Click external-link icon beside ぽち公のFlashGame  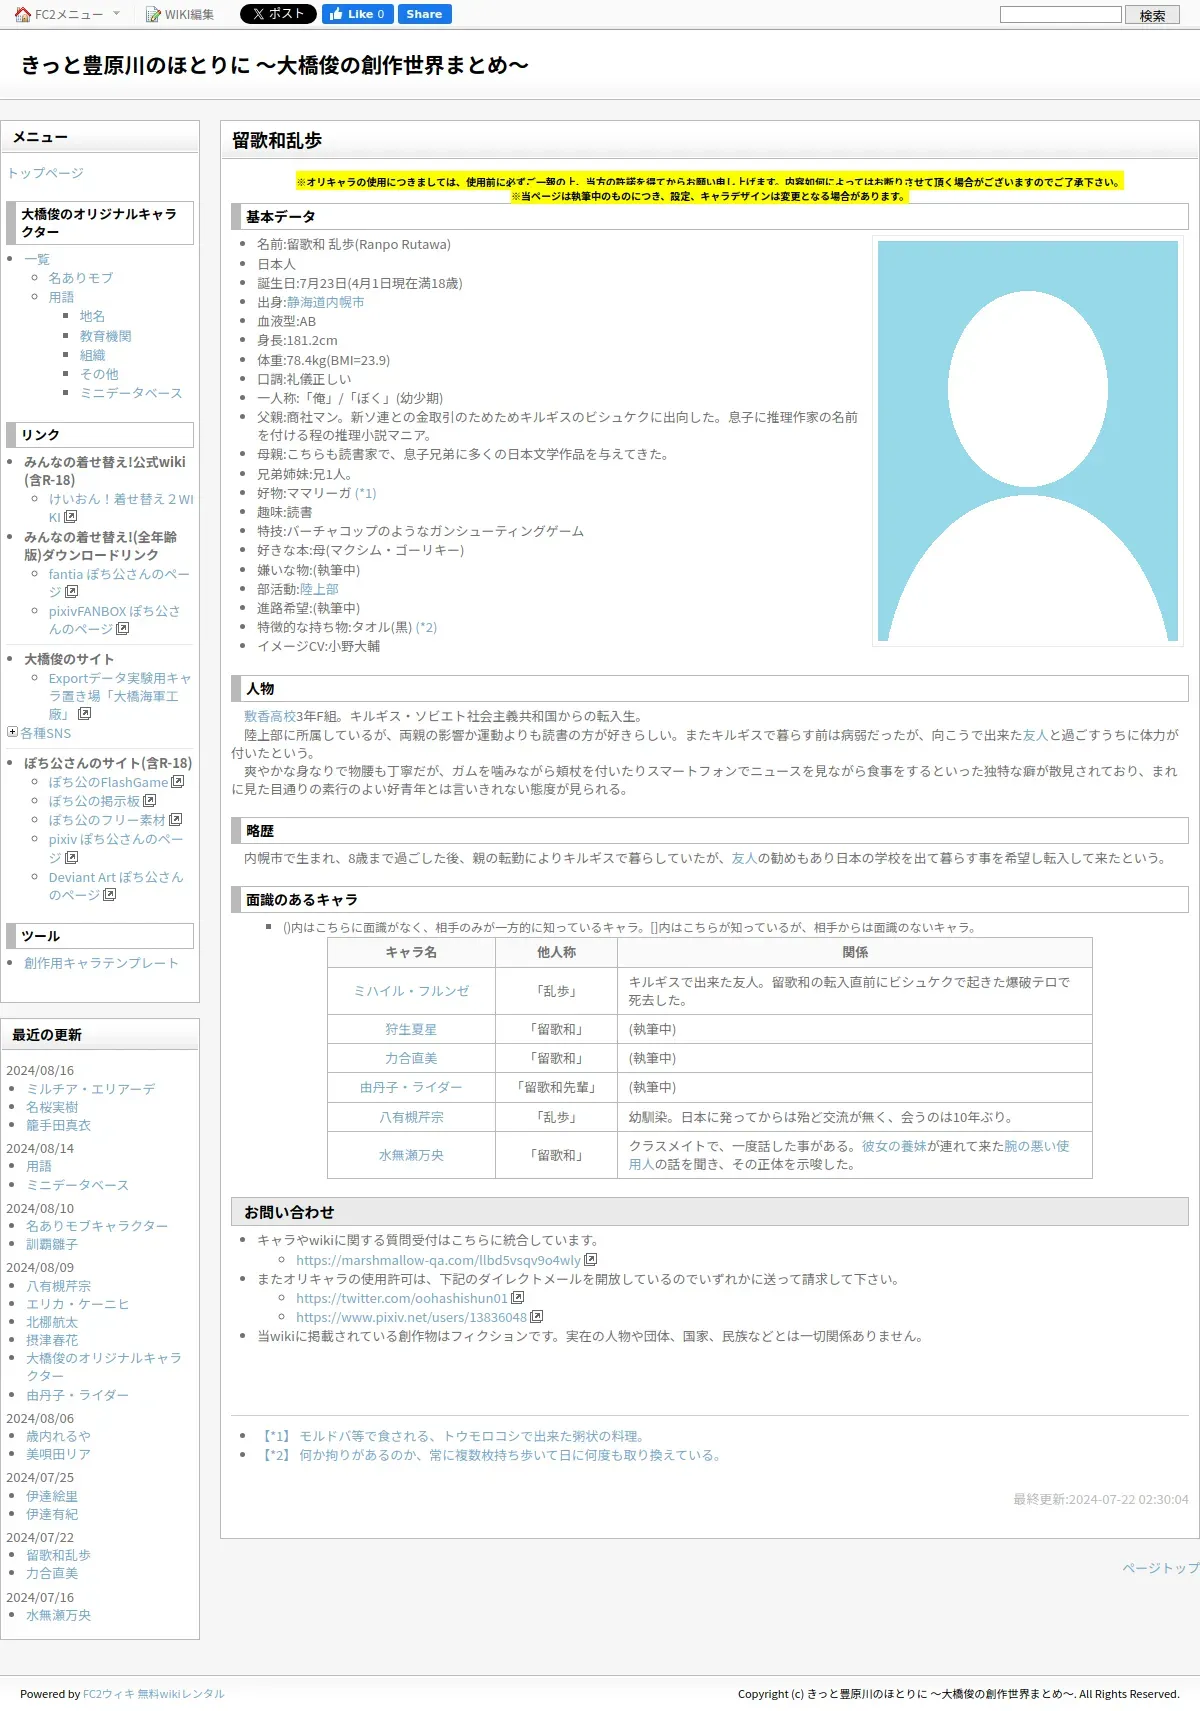(x=178, y=782)
